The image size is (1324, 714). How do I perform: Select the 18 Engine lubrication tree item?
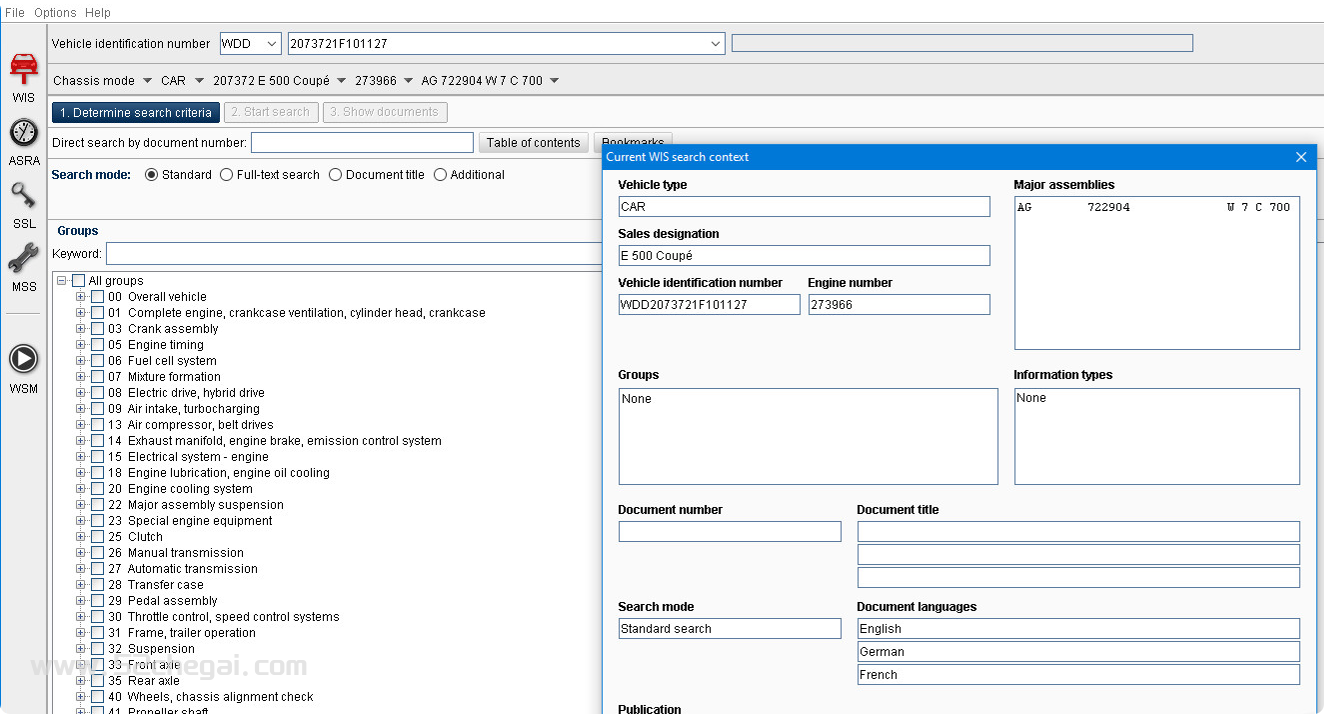point(219,473)
